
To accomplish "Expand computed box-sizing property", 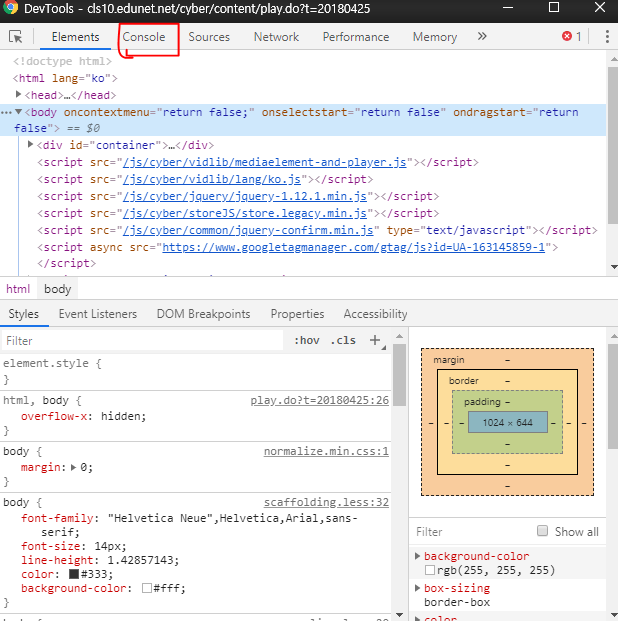I will tap(417, 588).
